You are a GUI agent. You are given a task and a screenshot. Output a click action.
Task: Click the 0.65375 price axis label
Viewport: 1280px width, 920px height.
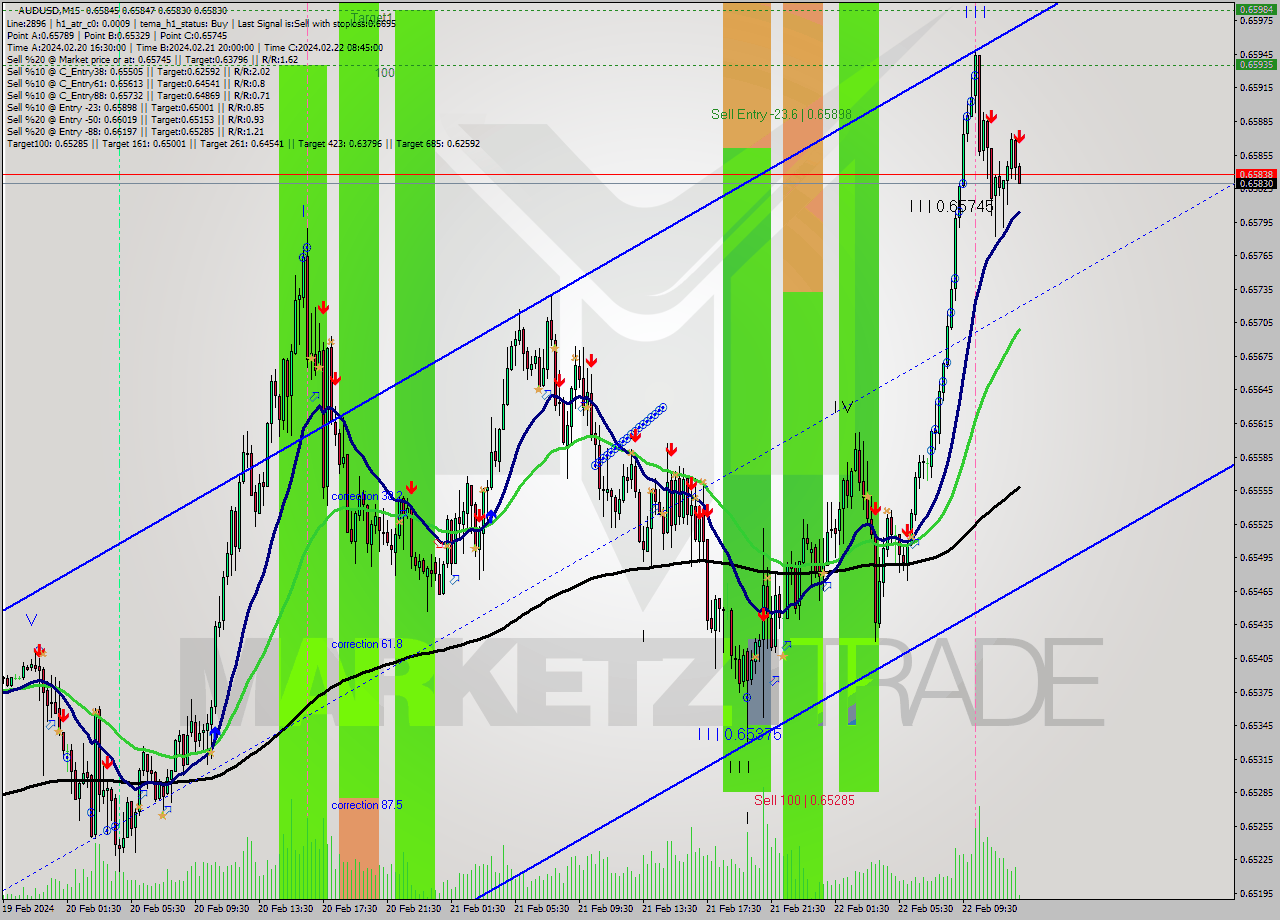pyautogui.click(x=1257, y=692)
